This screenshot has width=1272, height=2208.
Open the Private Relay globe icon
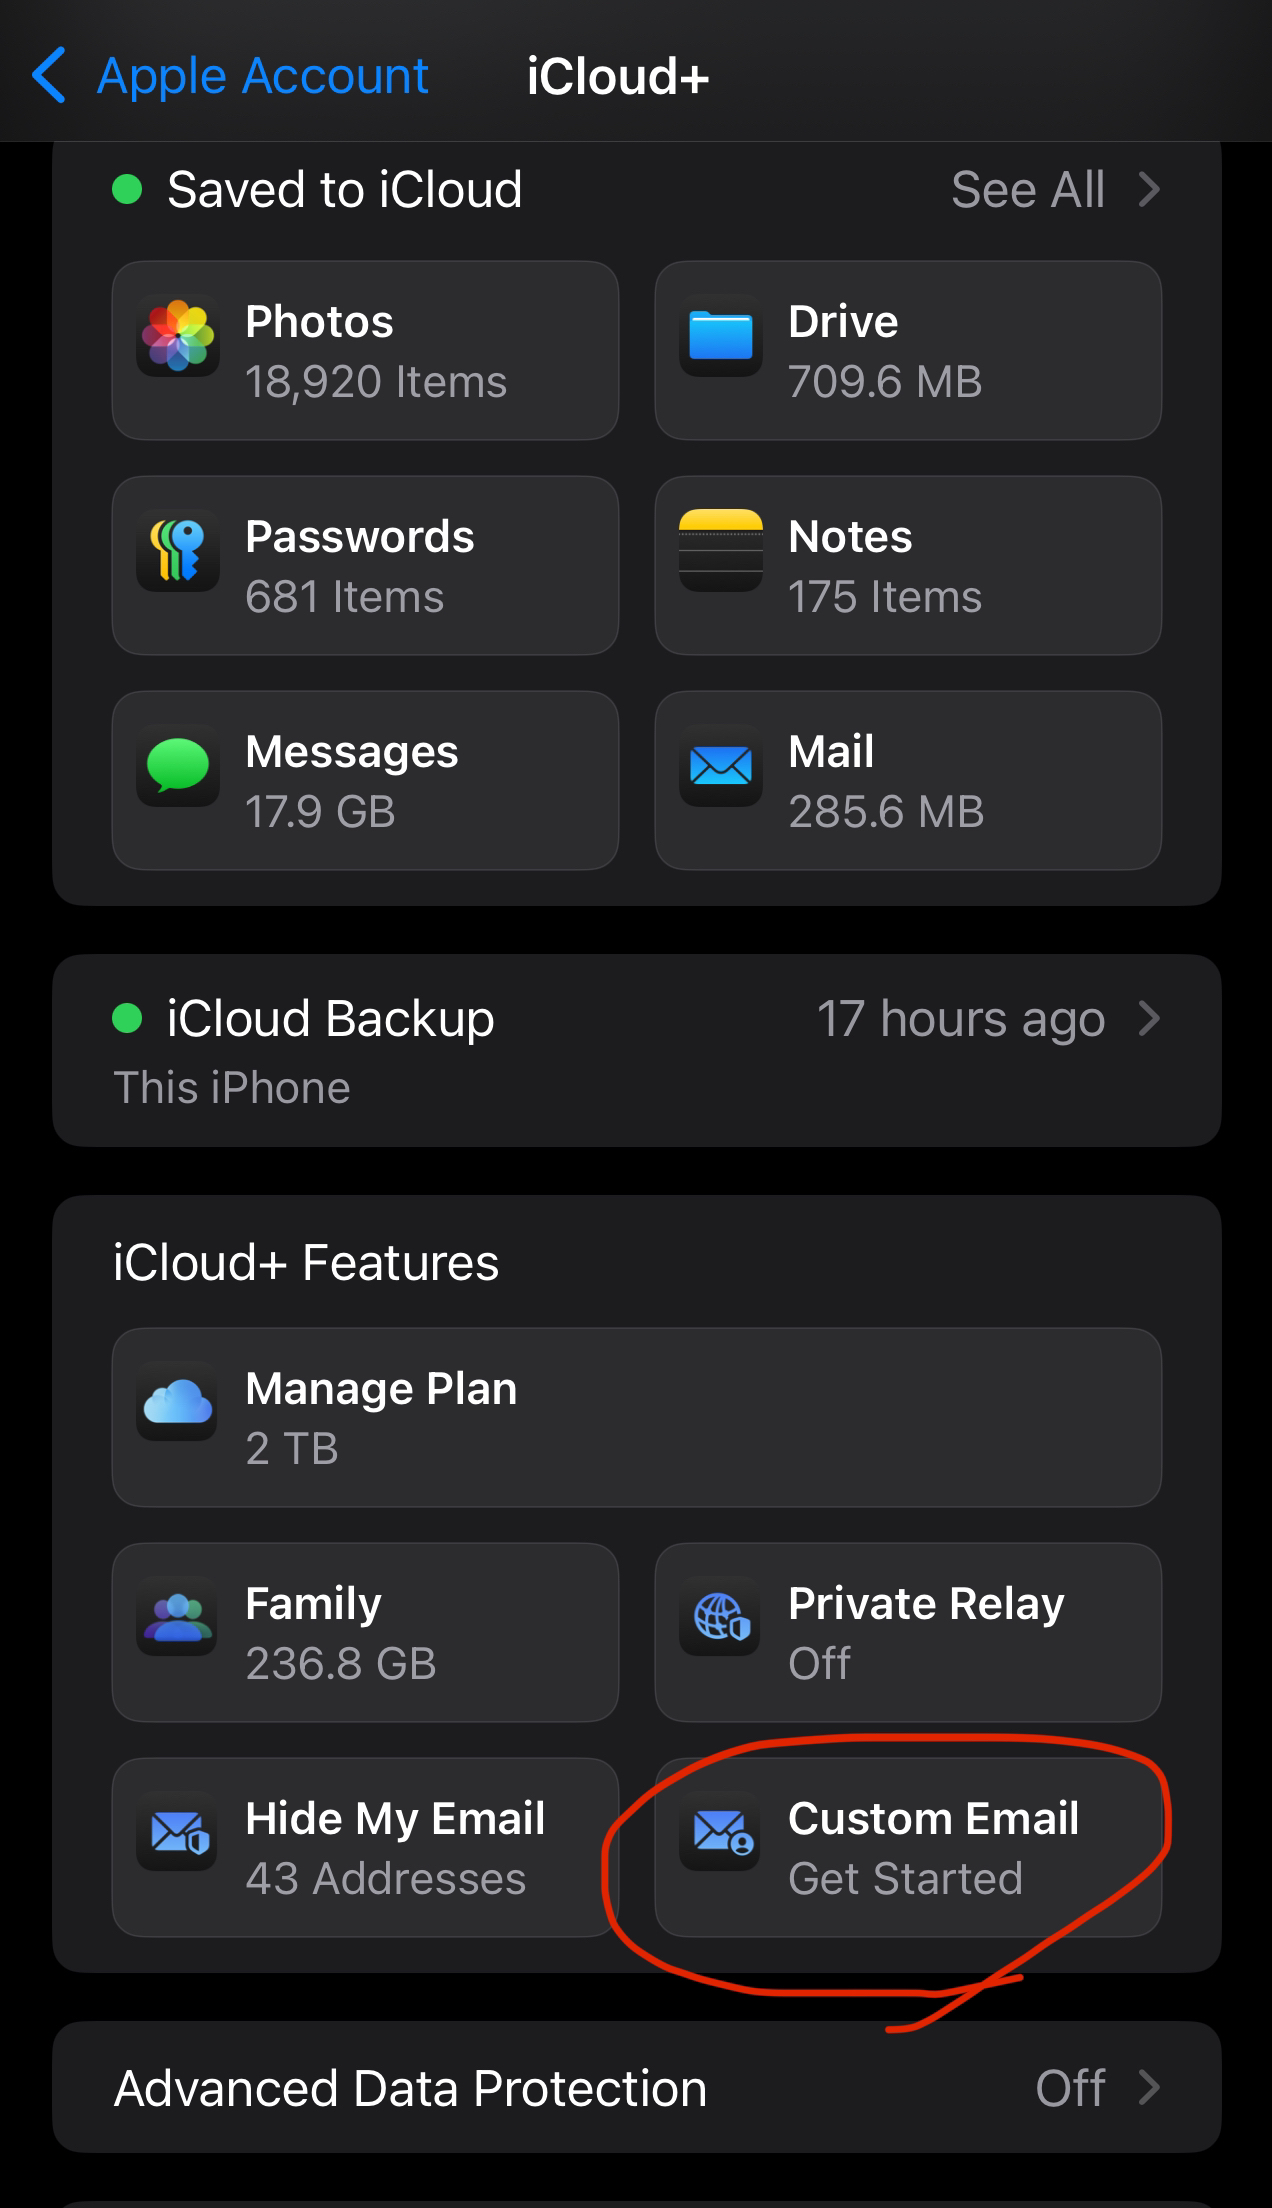(721, 1617)
